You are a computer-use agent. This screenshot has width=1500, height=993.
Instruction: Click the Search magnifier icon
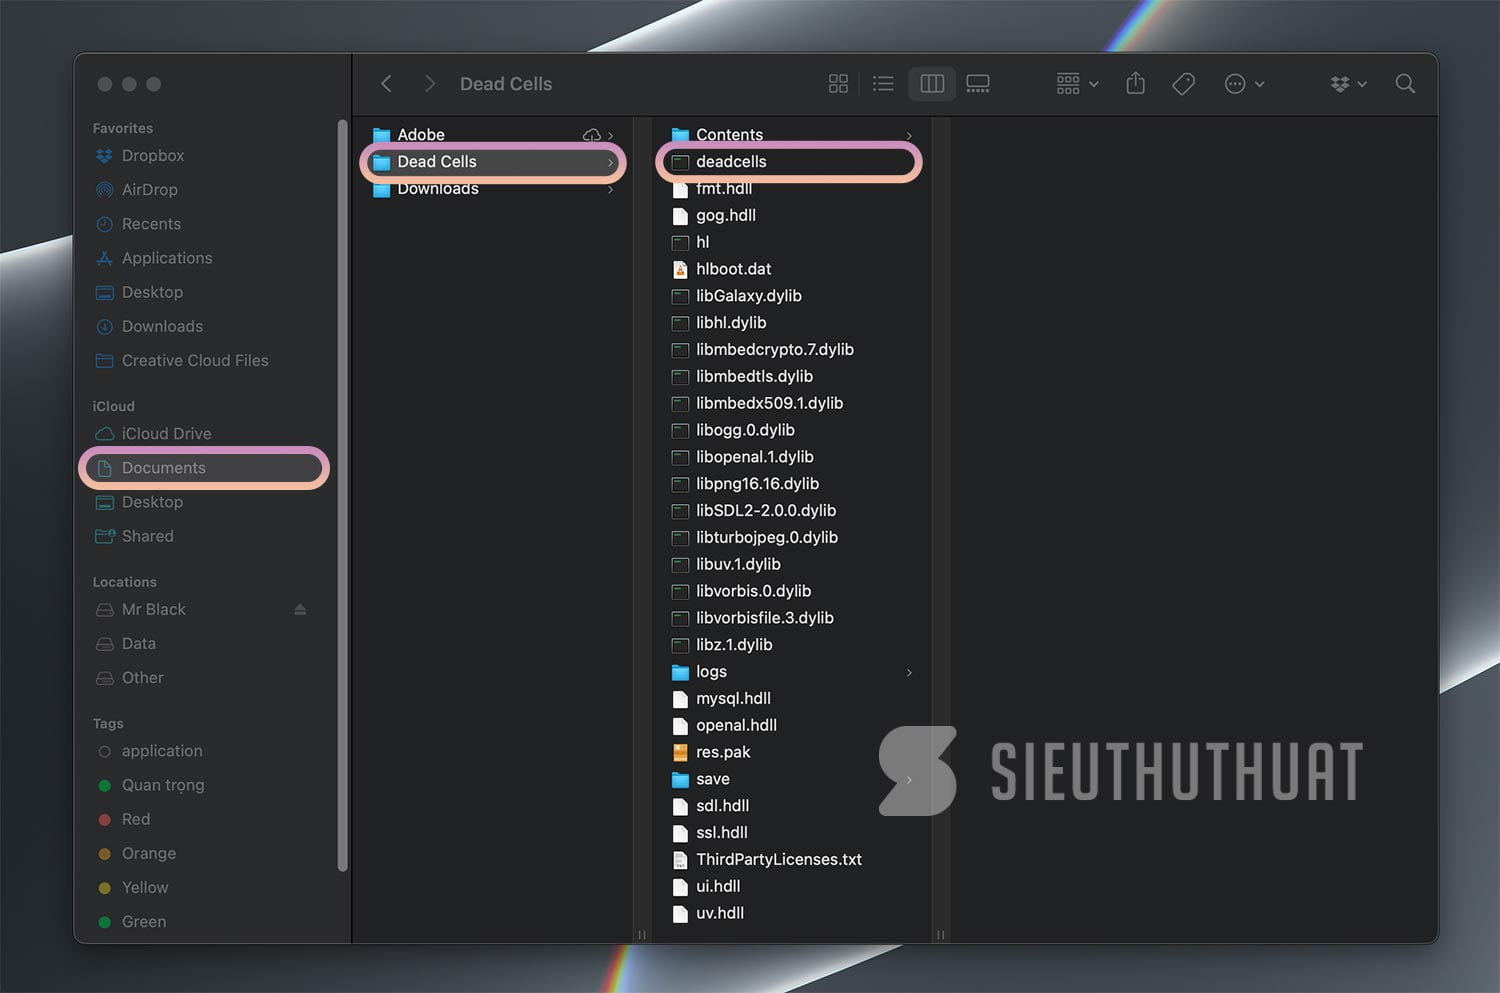tap(1405, 84)
